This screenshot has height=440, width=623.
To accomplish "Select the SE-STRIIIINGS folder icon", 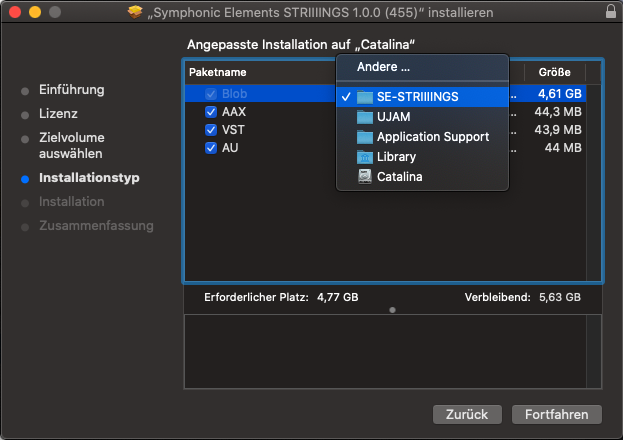I will [365, 97].
